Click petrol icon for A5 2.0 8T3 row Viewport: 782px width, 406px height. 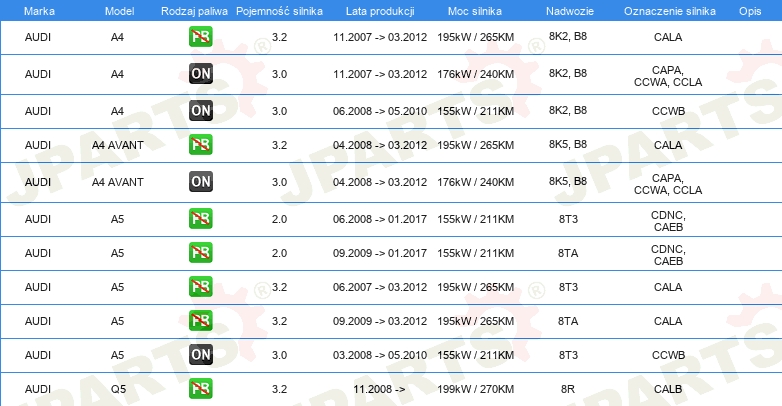pyautogui.click(x=200, y=218)
